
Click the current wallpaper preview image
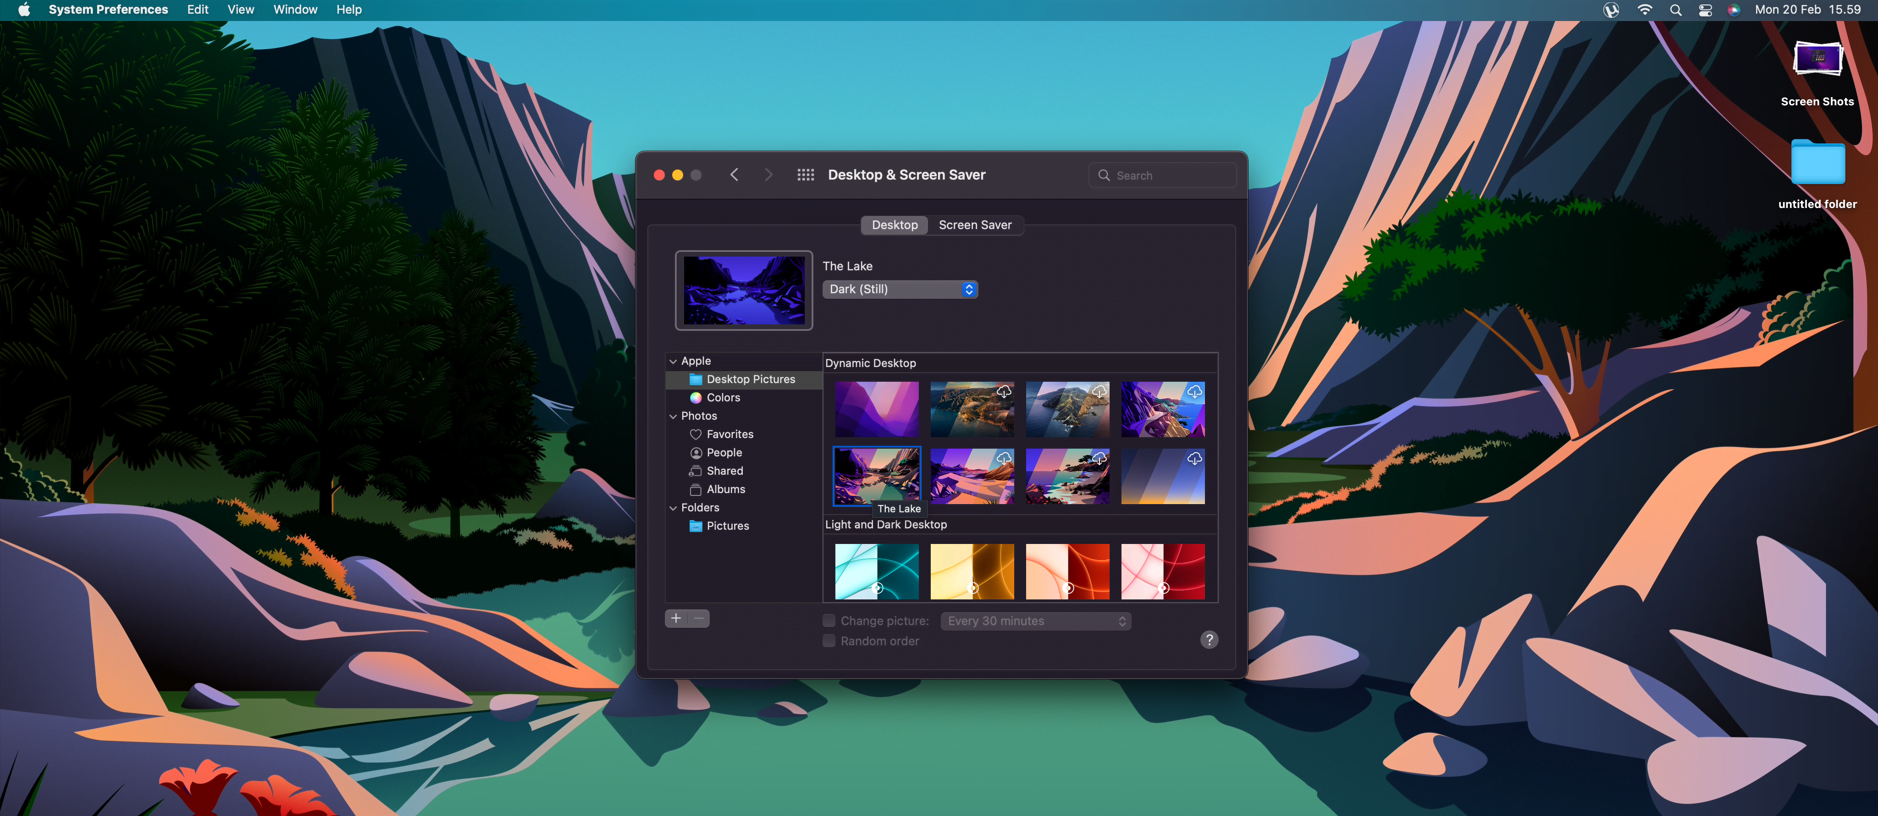click(x=744, y=290)
